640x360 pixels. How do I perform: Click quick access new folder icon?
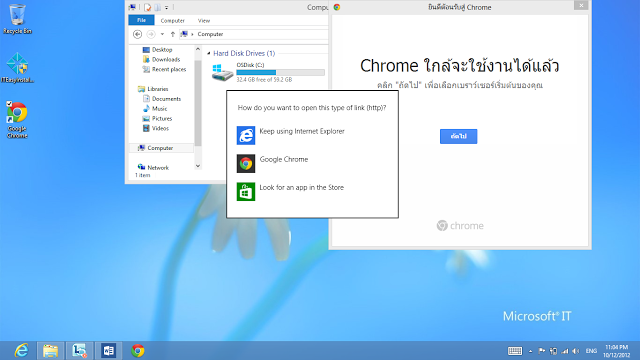point(157,7)
